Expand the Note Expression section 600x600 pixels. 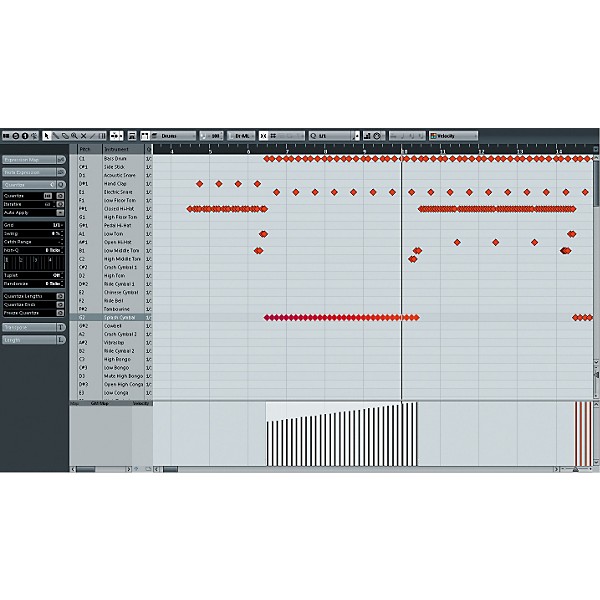(29, 173)
